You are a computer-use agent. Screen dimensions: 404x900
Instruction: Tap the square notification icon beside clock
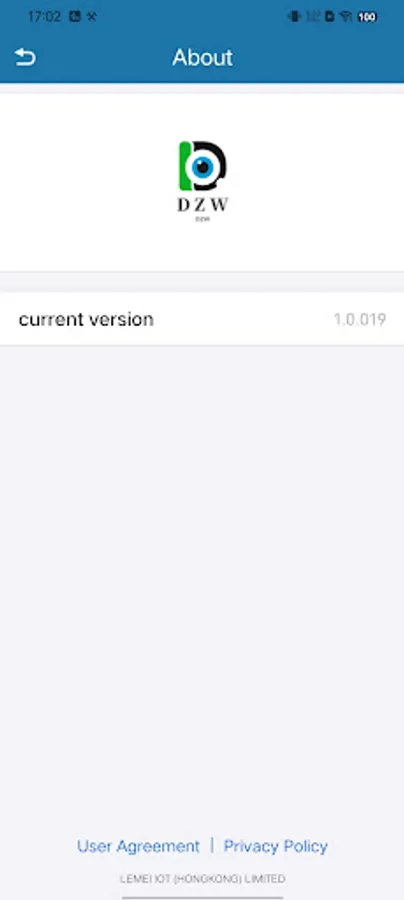coord(75,17)
